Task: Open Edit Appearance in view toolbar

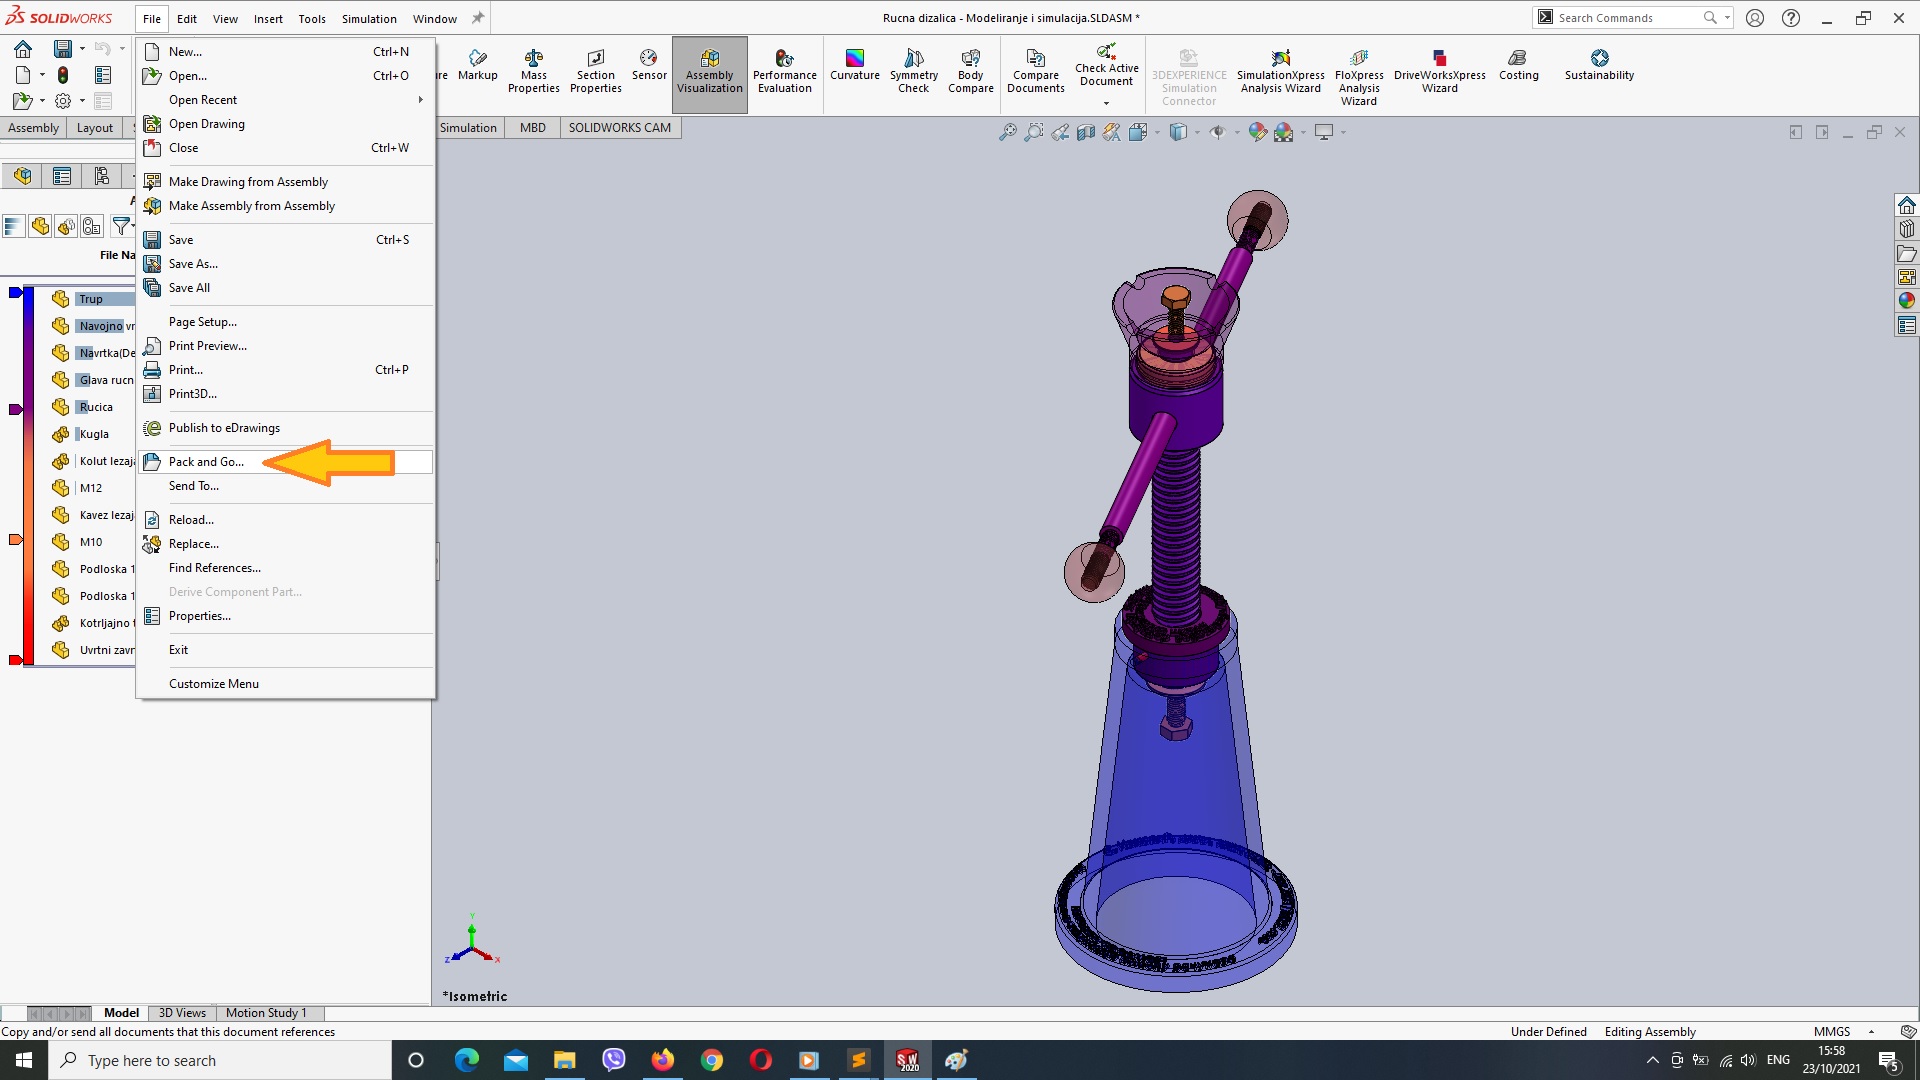Action: (1257, 132)
